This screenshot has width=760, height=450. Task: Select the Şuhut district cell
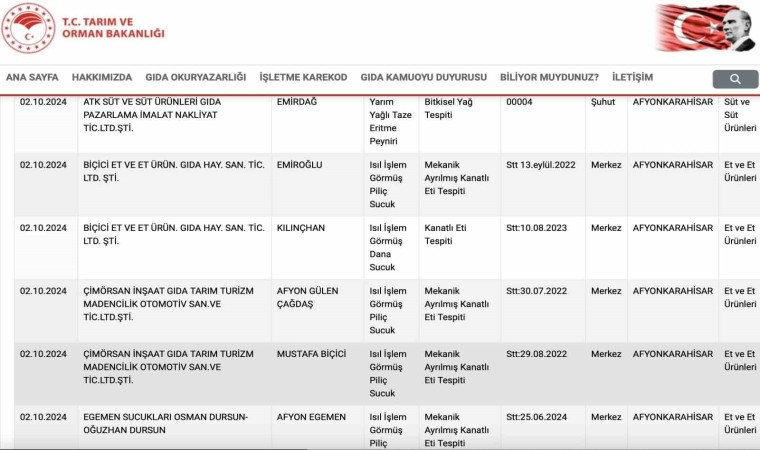pos(603,102)
